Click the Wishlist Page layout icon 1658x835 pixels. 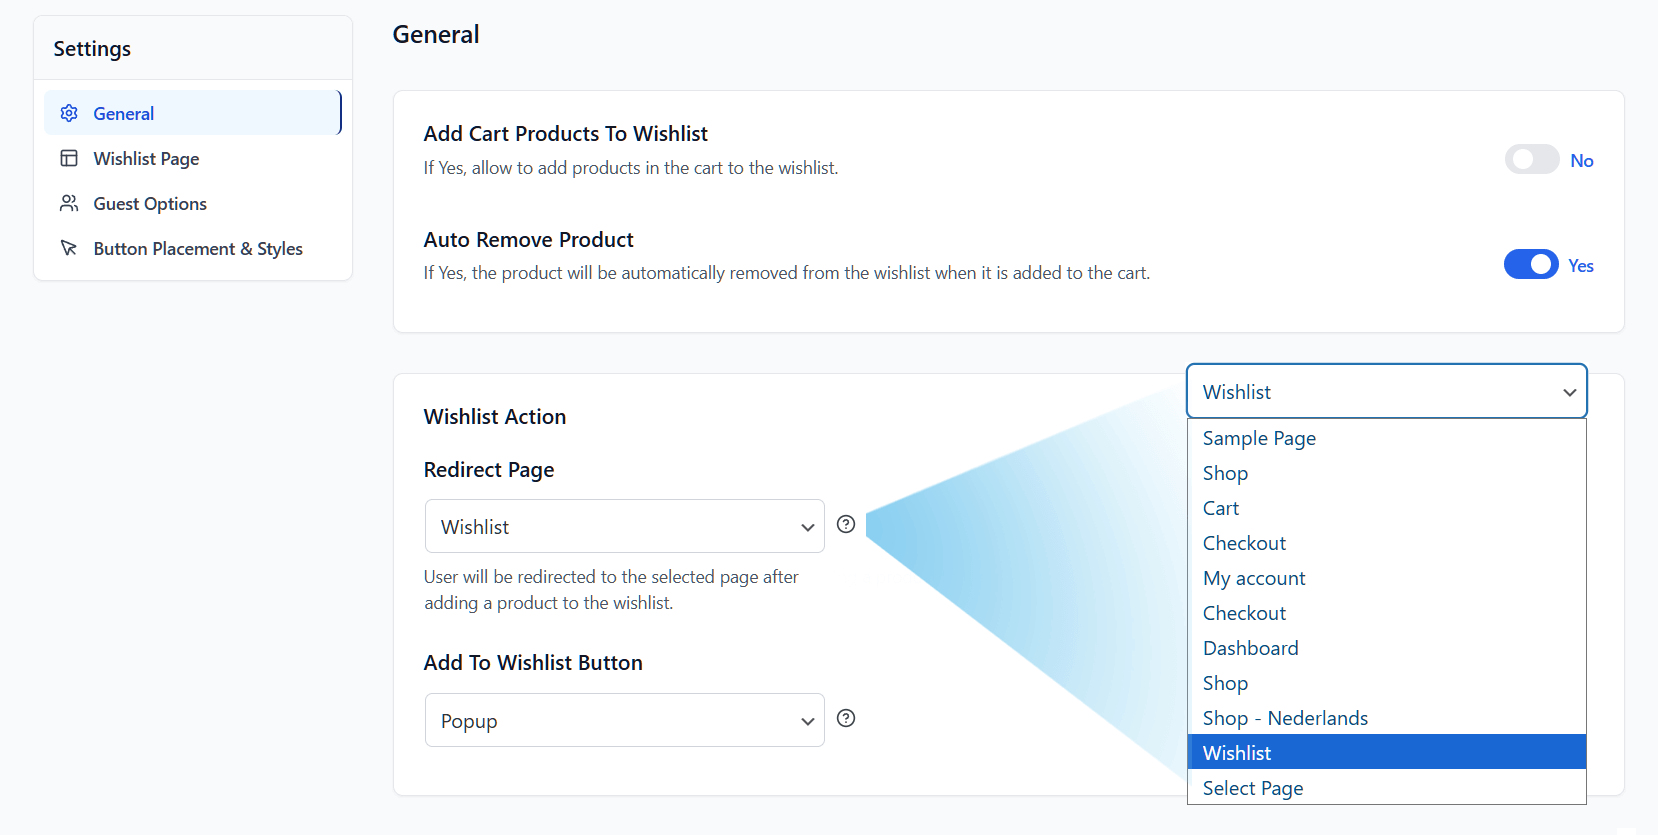pyautogui.click(x=69, y=158)
